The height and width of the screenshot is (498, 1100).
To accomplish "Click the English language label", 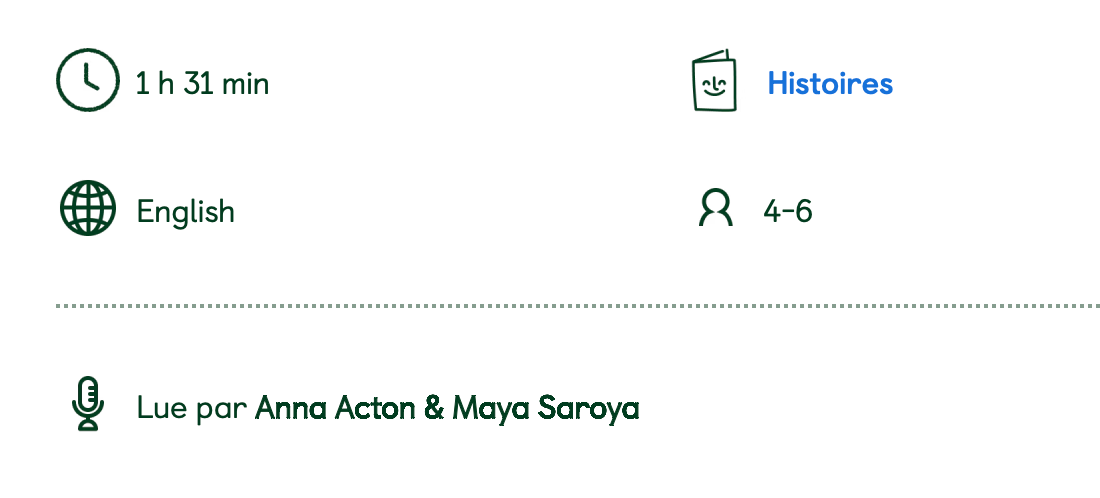I will pyautogui.click(x=185, y=212).
